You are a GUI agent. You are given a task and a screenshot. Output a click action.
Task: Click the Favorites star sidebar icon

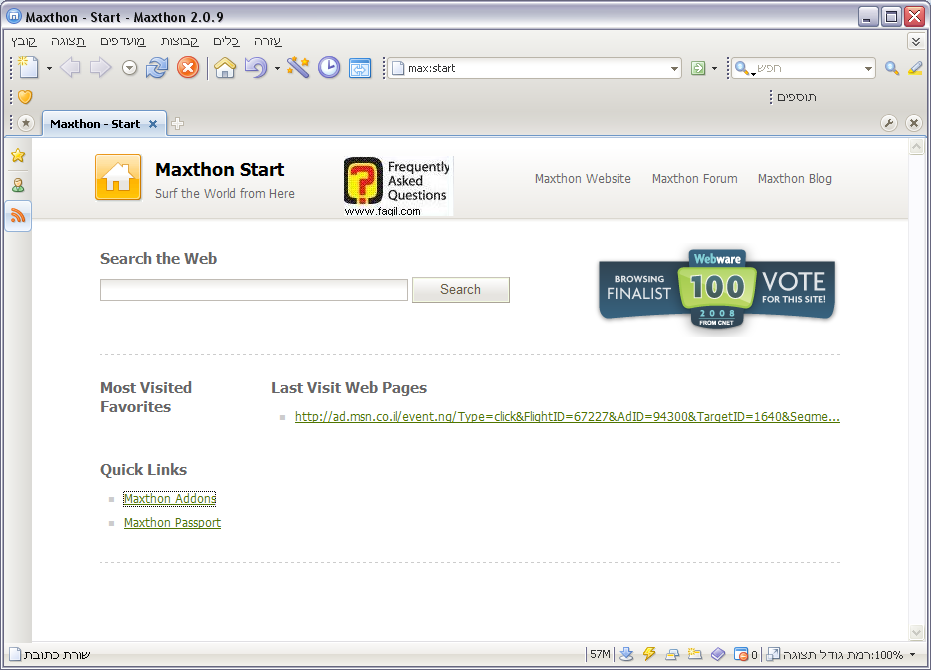18,156
